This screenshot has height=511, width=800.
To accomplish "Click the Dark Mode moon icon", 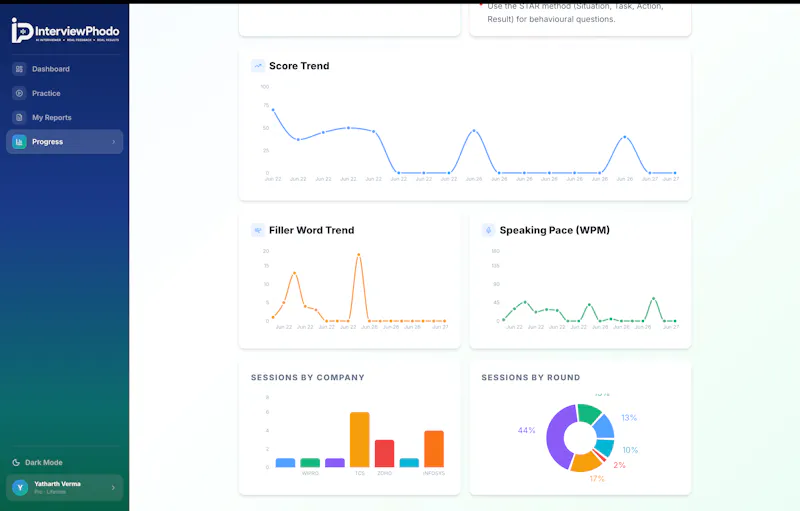I will [x=16, y=463].
